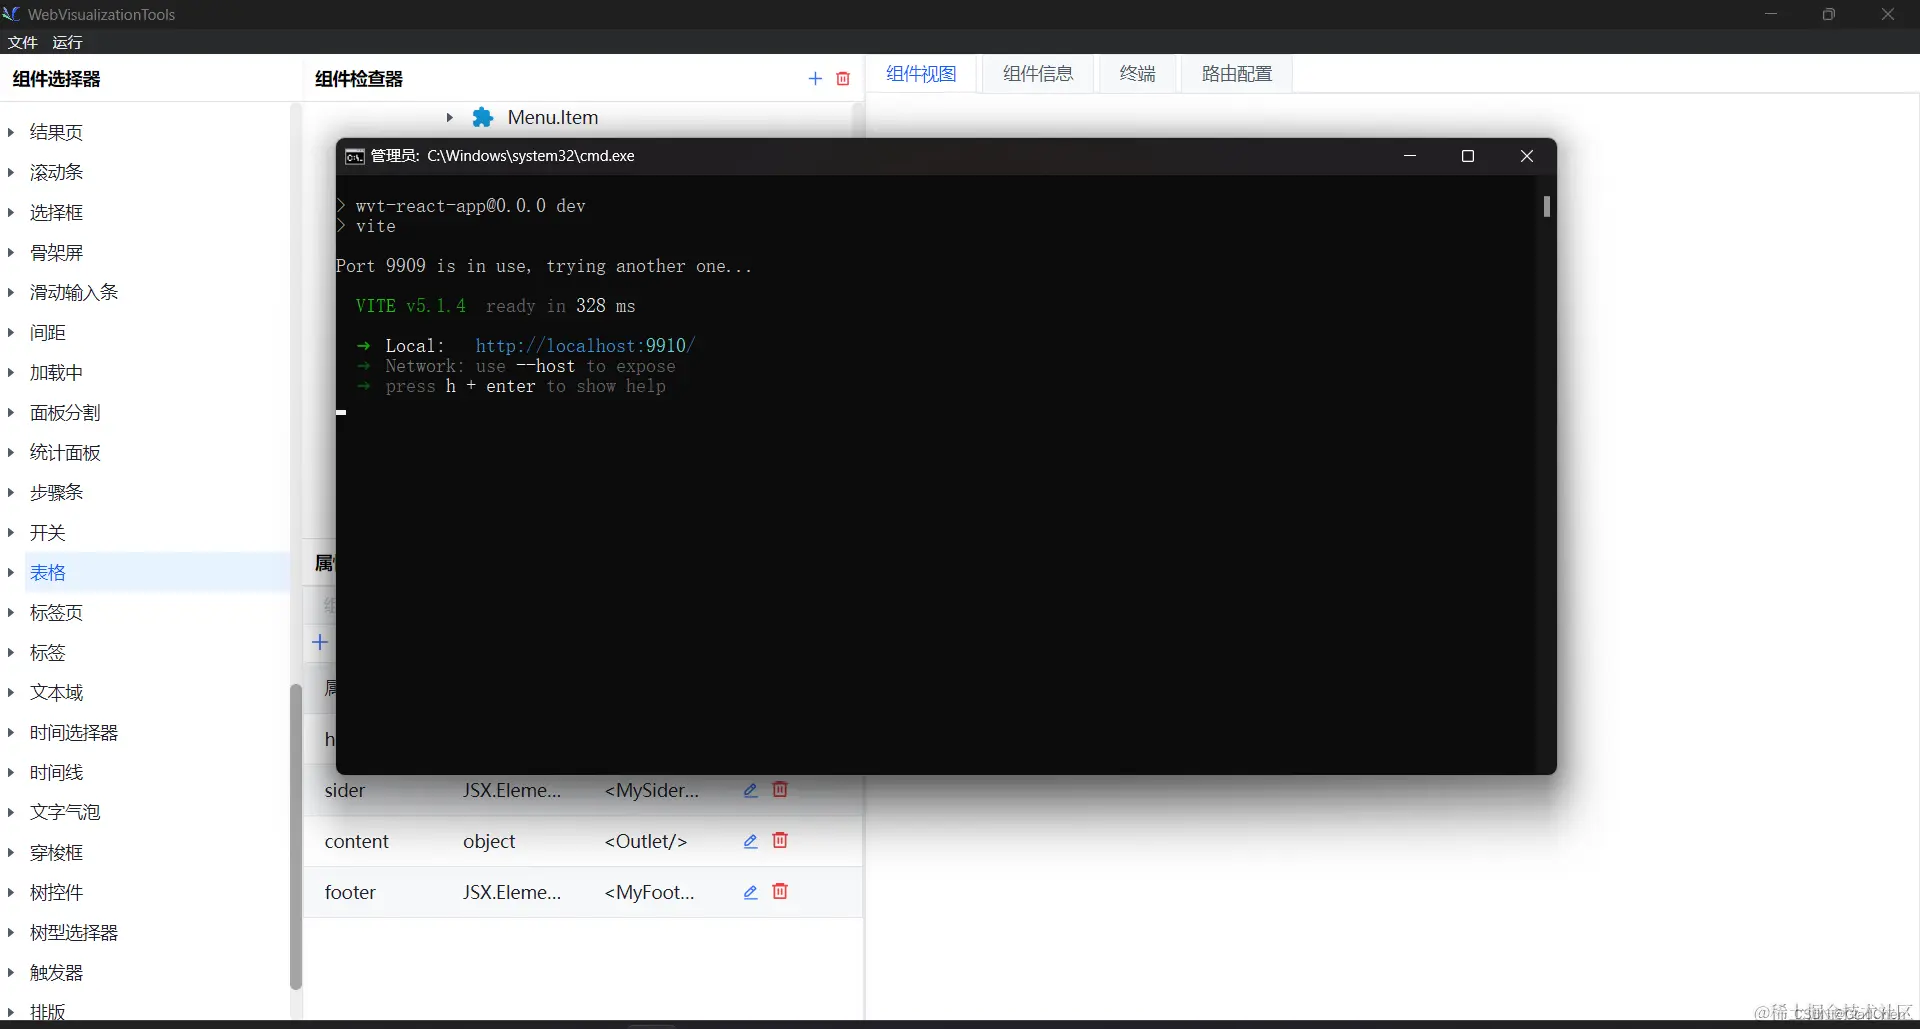Screen dimensions: 1920x1029
Task: Expand the Menu.Item tree node
Action: click(x=450, y=117)
